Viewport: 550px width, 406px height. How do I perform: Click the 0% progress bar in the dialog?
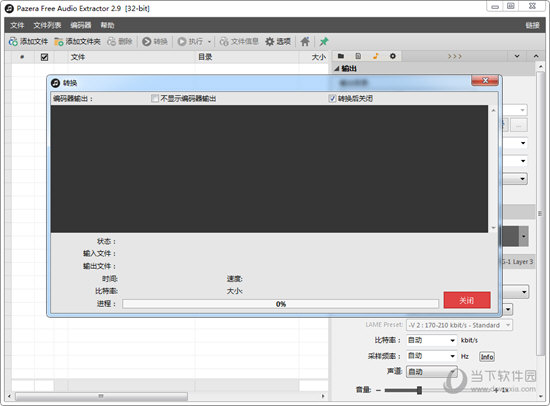point(281,304)
